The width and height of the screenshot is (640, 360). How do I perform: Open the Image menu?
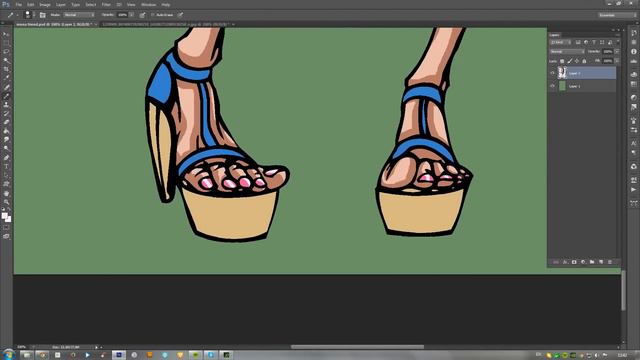point(45,4)
